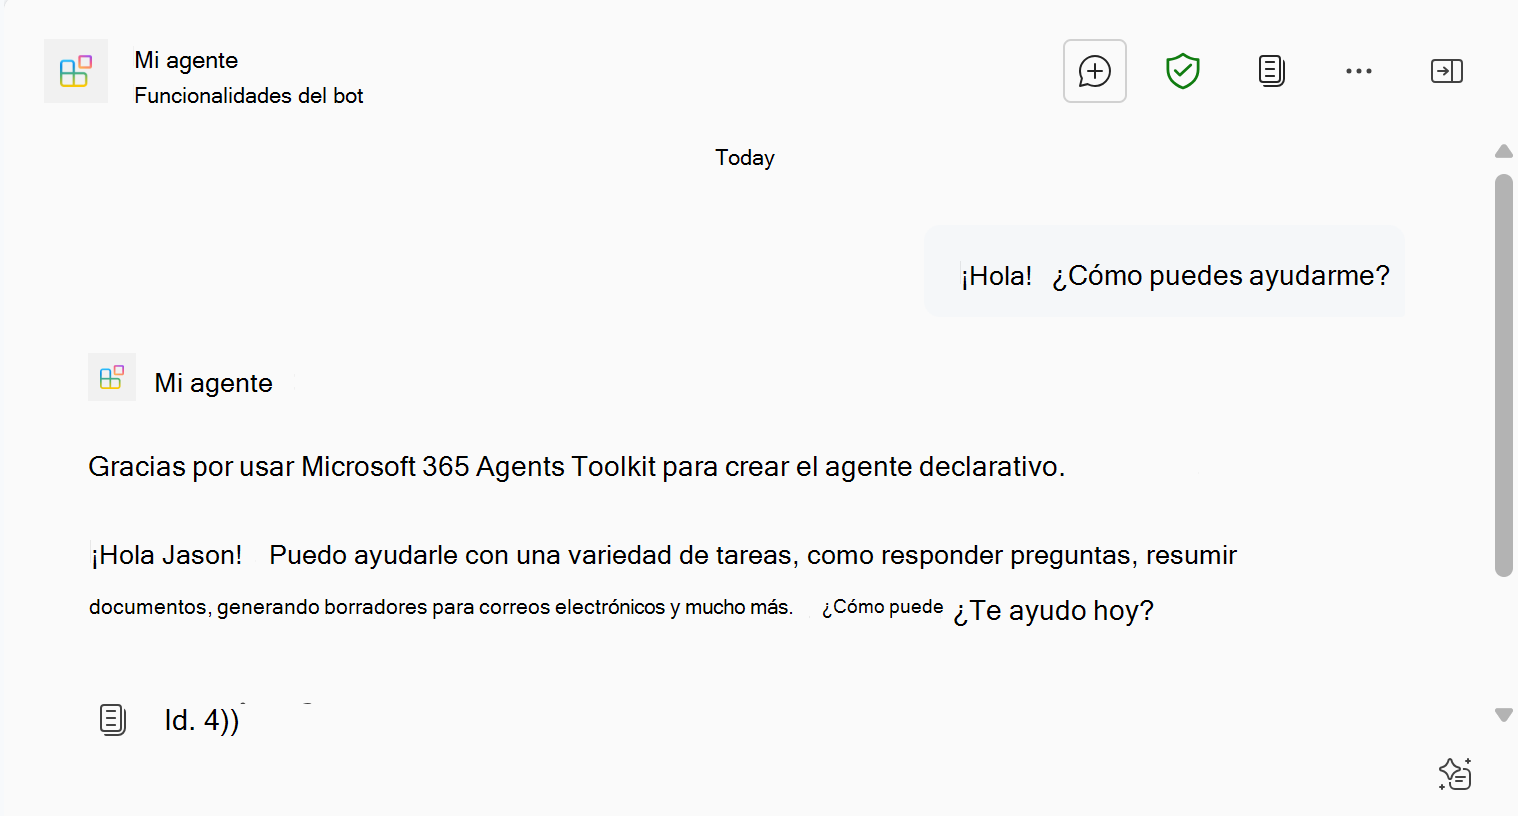
Task: Click the scrollbar up arrow
Action: click(1504, 152)
